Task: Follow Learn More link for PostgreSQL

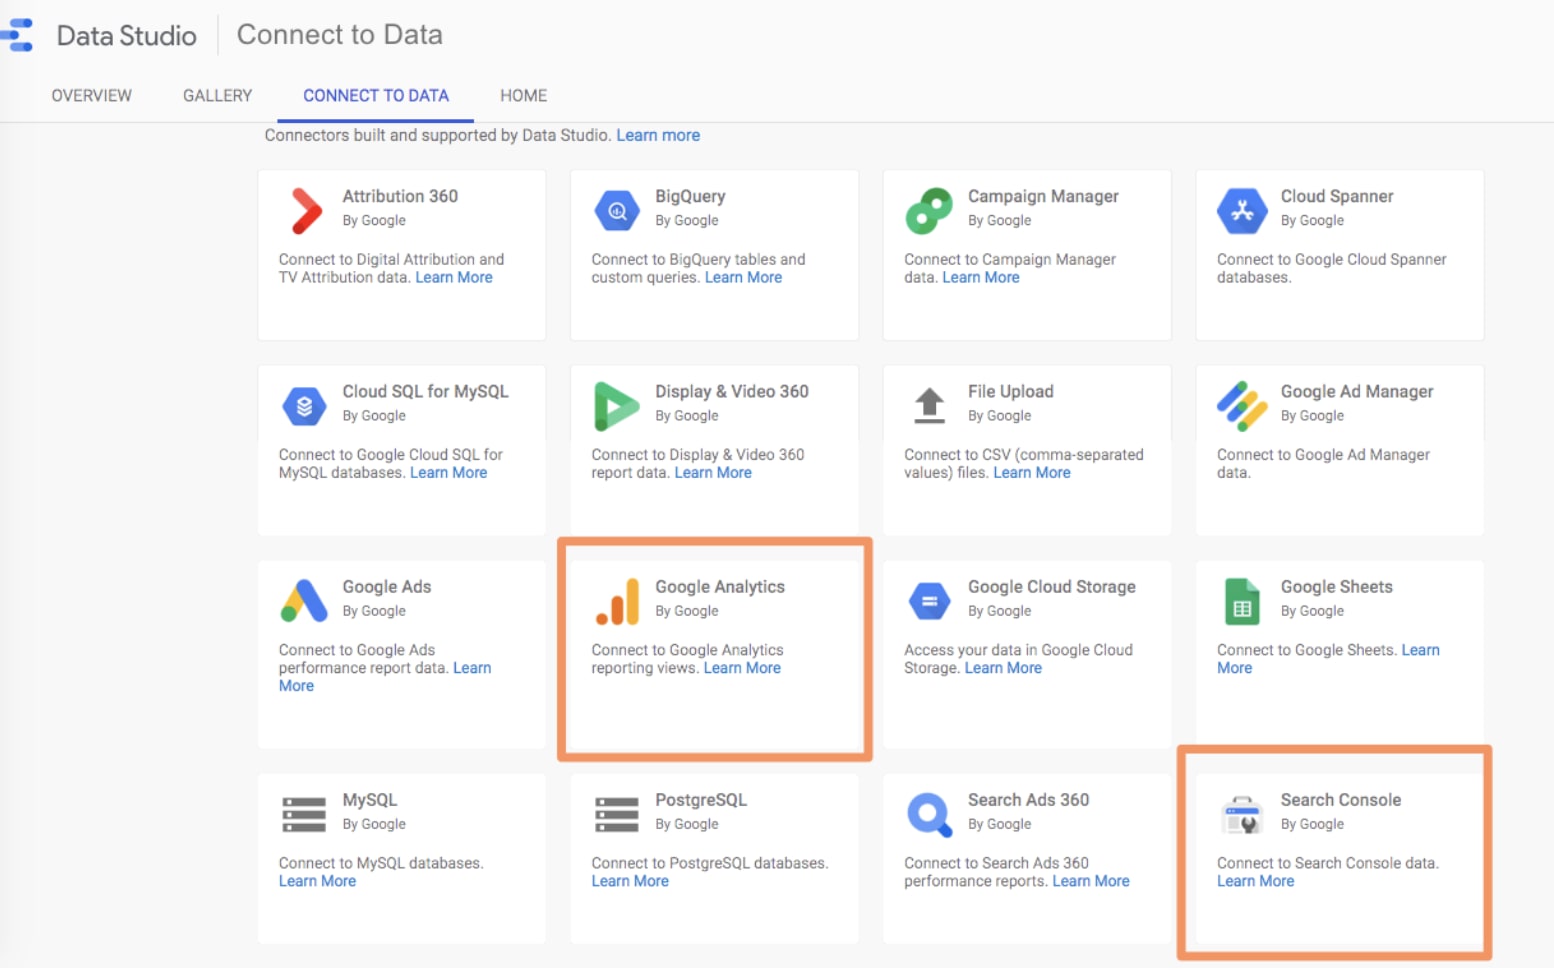Action: [x=630, y=881]
